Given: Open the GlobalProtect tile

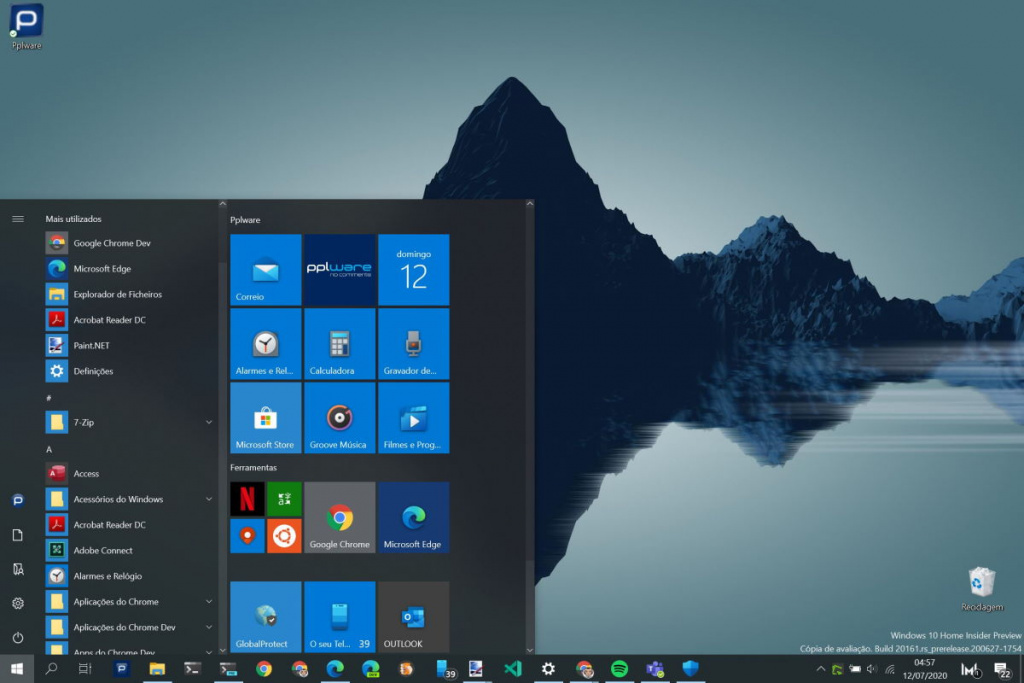Looking at the screenshot, I should [x=265, y=617].
